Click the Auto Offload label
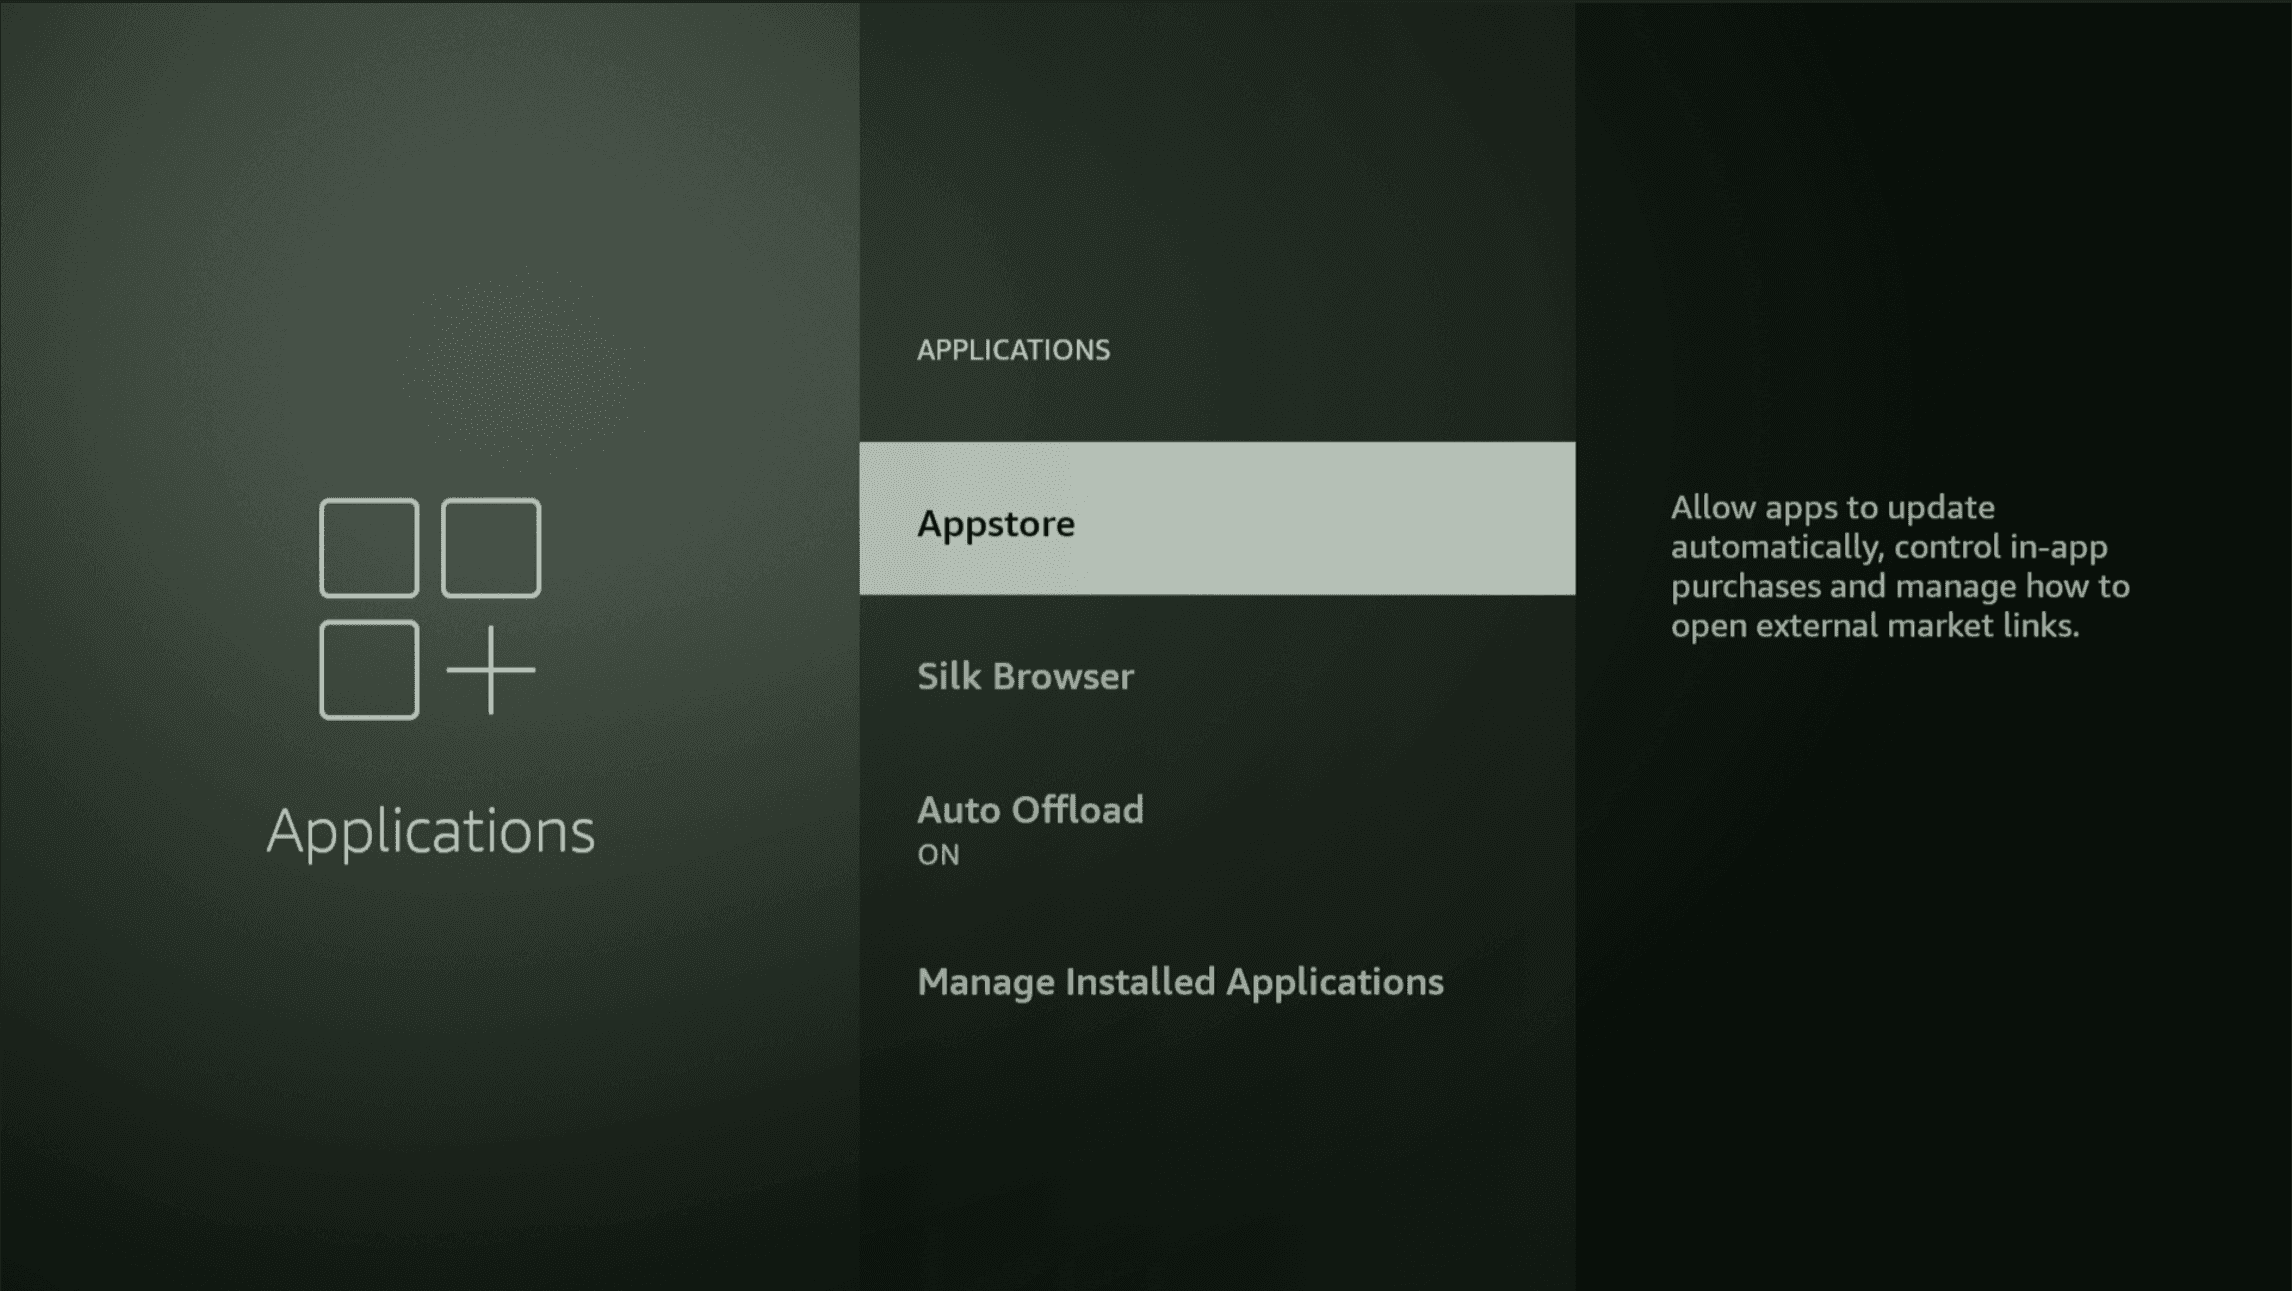 coord(1030,810)
